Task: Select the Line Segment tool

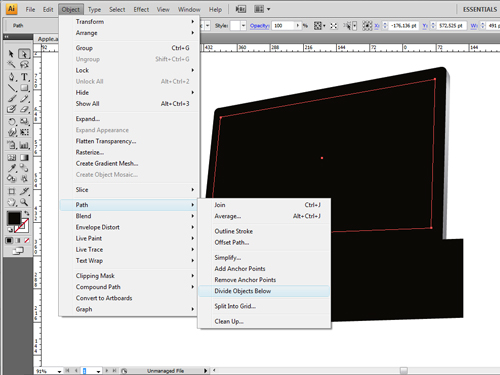Action: 11,88
